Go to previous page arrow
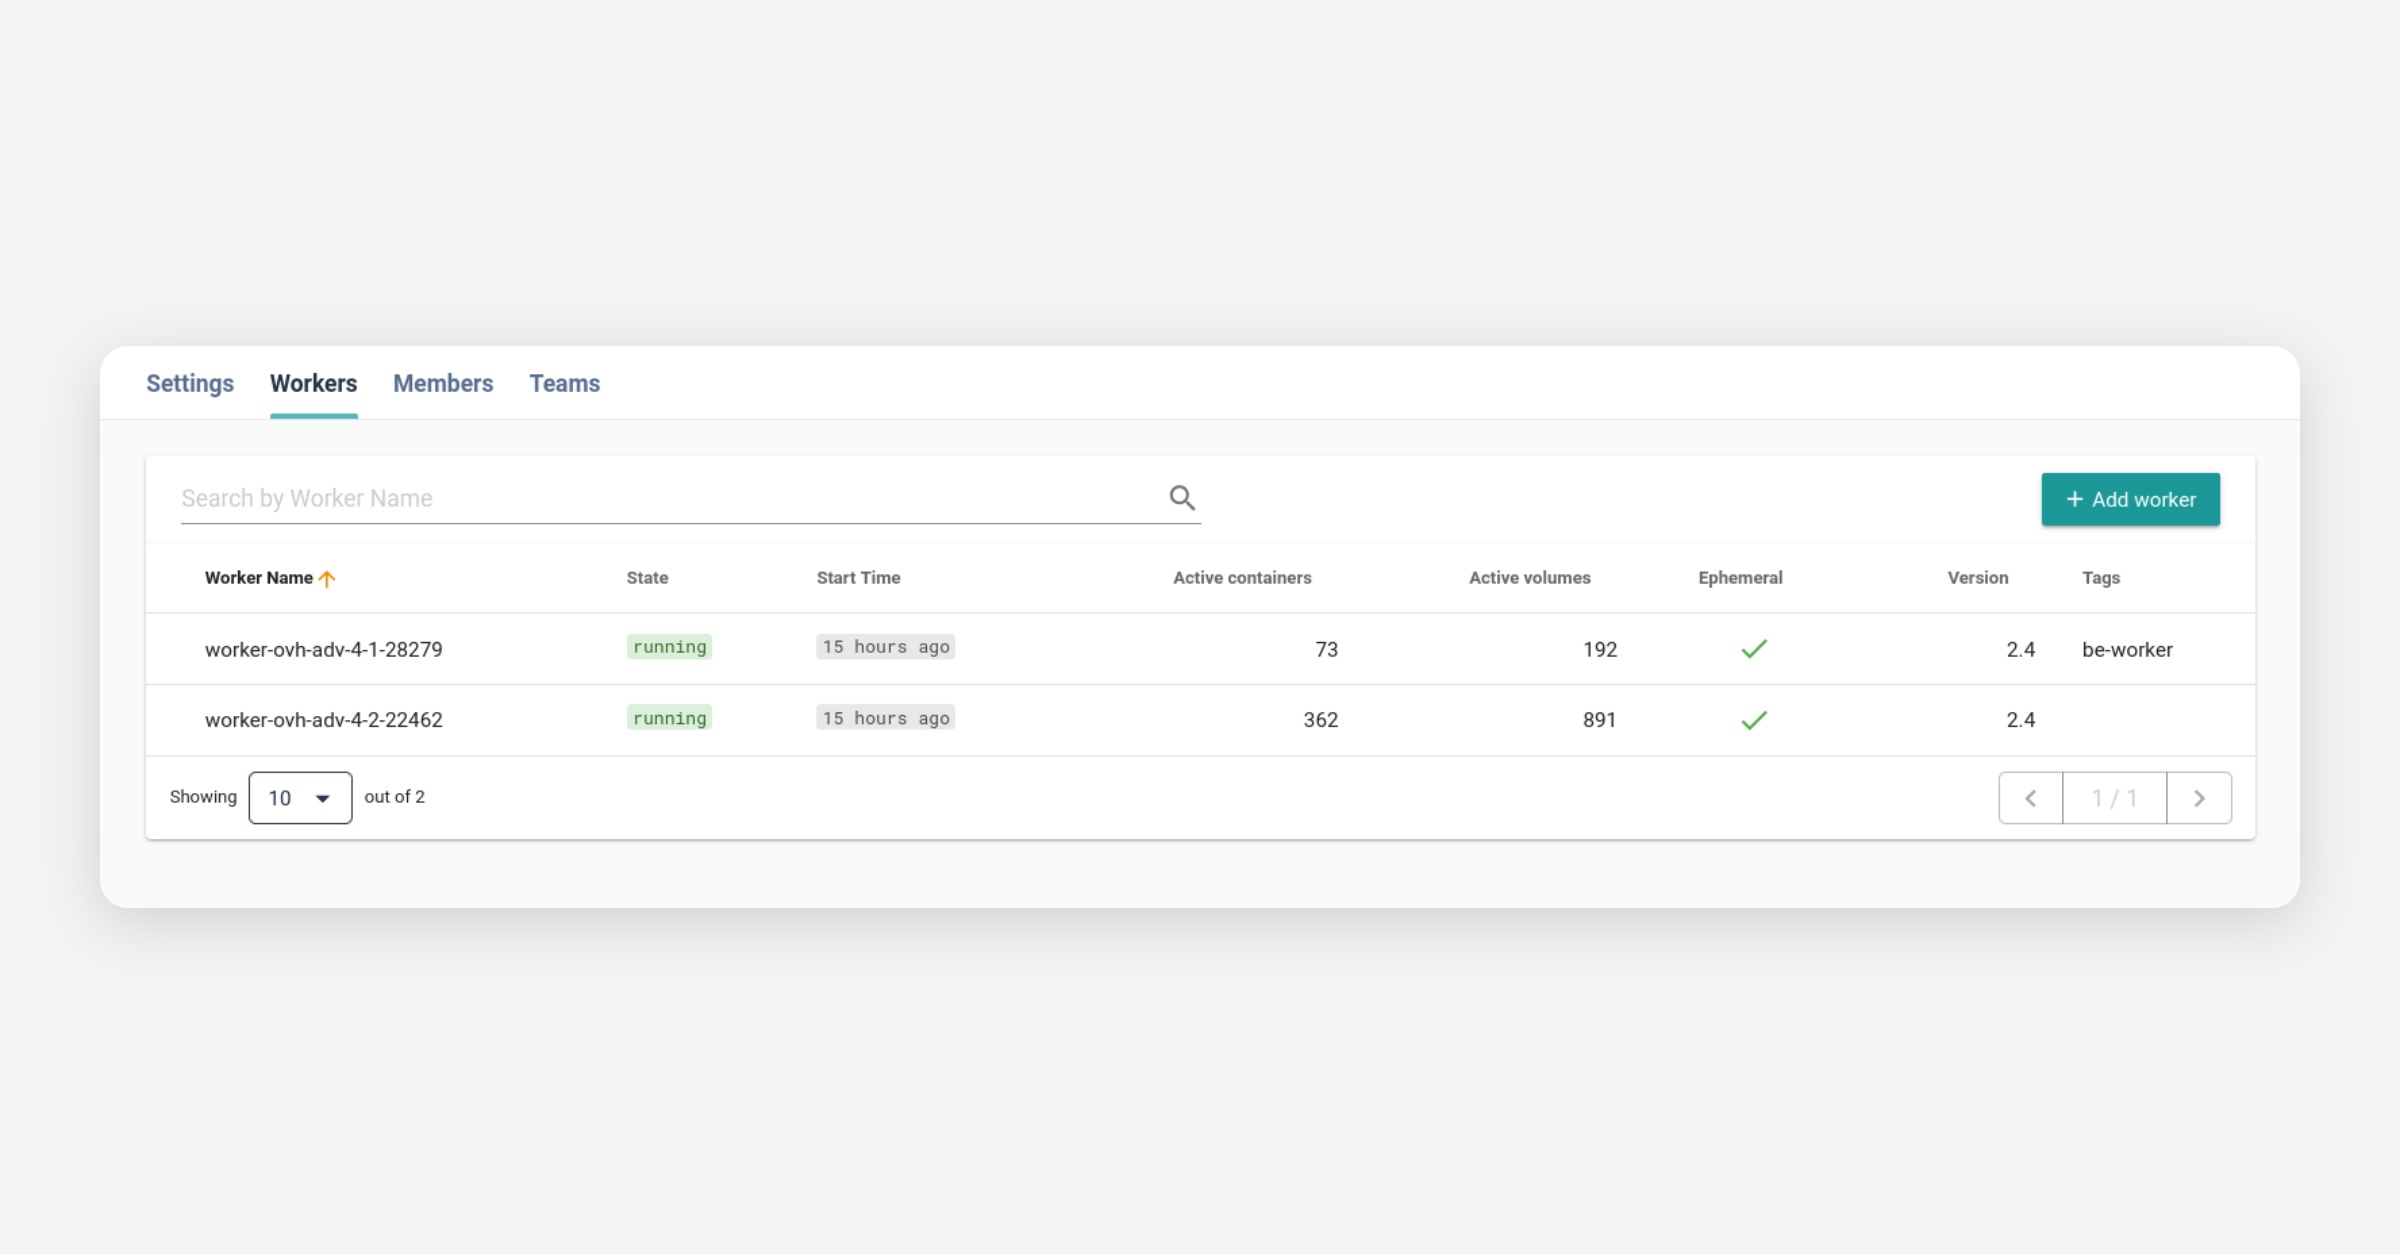 click(x=2031, y=798)
